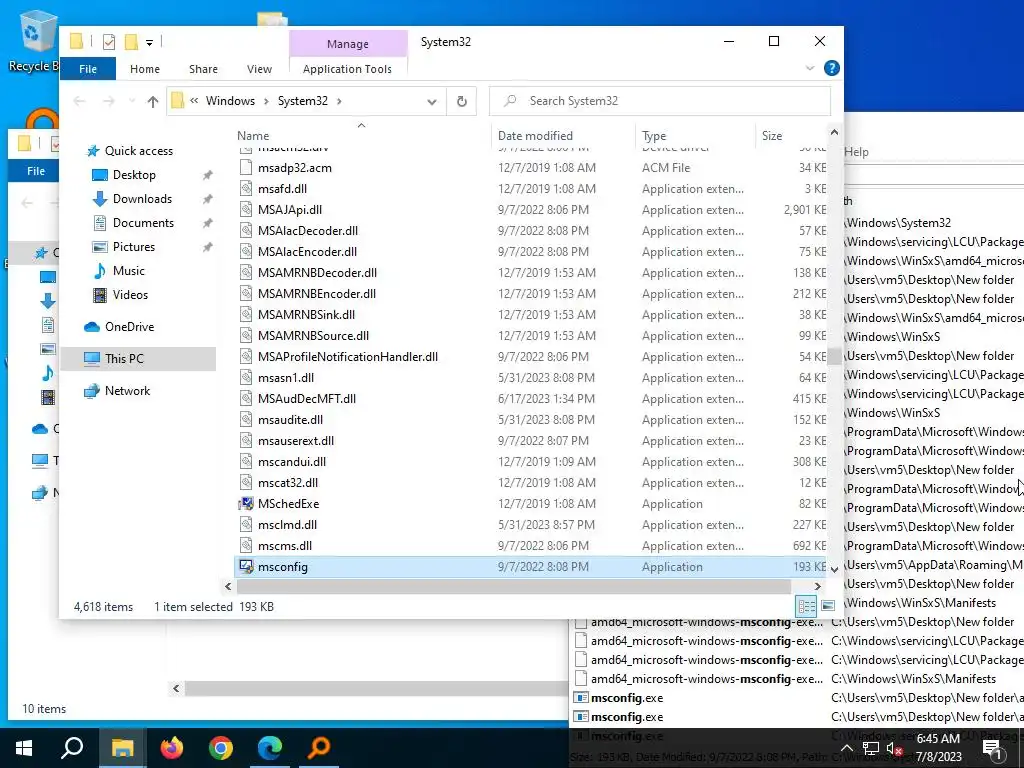Expand the ribbon with the chevron
The width and height of the screenshot is (1024, 768).
click(810, 68)
